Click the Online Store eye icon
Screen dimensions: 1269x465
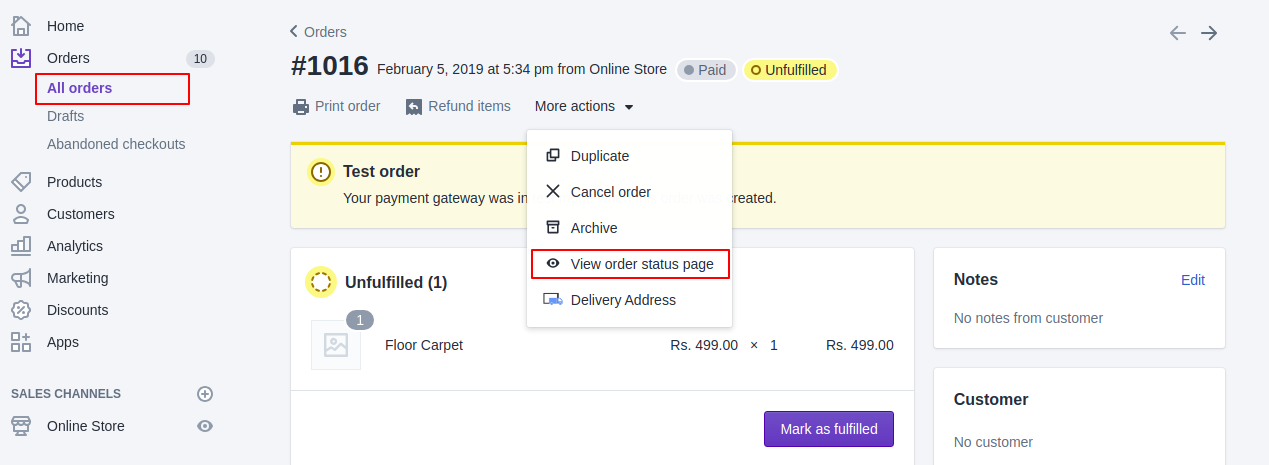click(x=205, y=426)
